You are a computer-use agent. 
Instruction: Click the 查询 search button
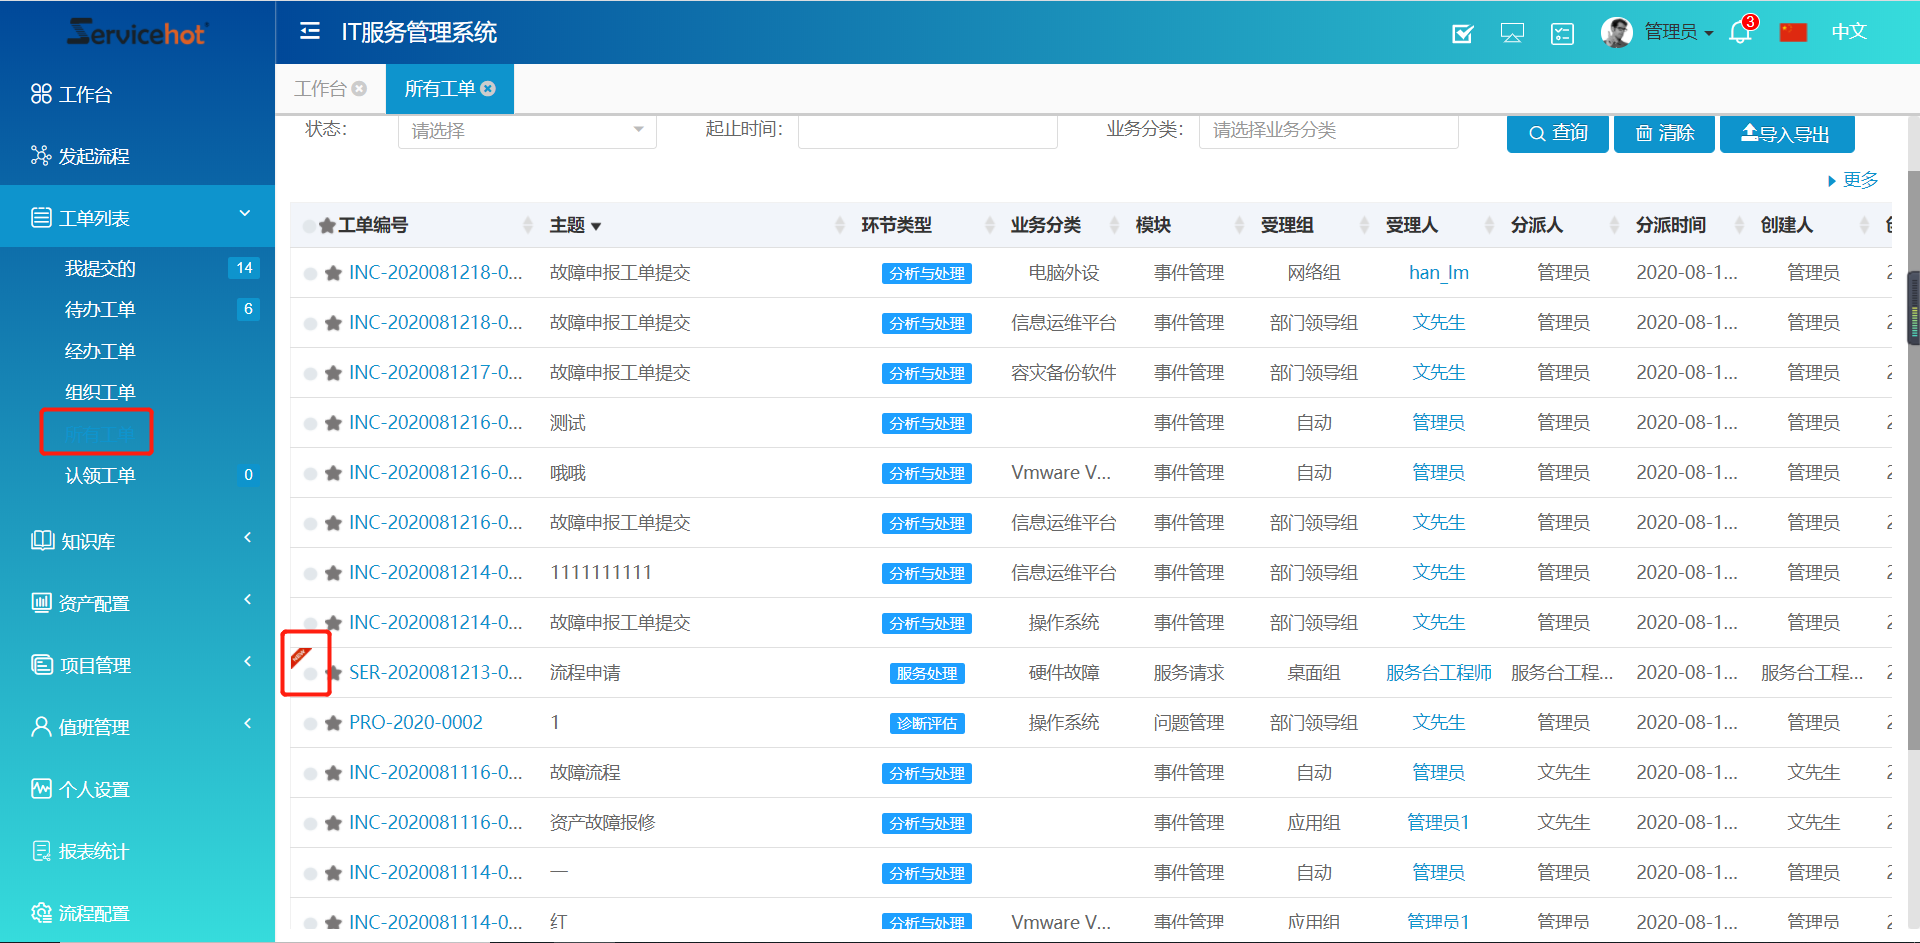[x=1557, y=133]
